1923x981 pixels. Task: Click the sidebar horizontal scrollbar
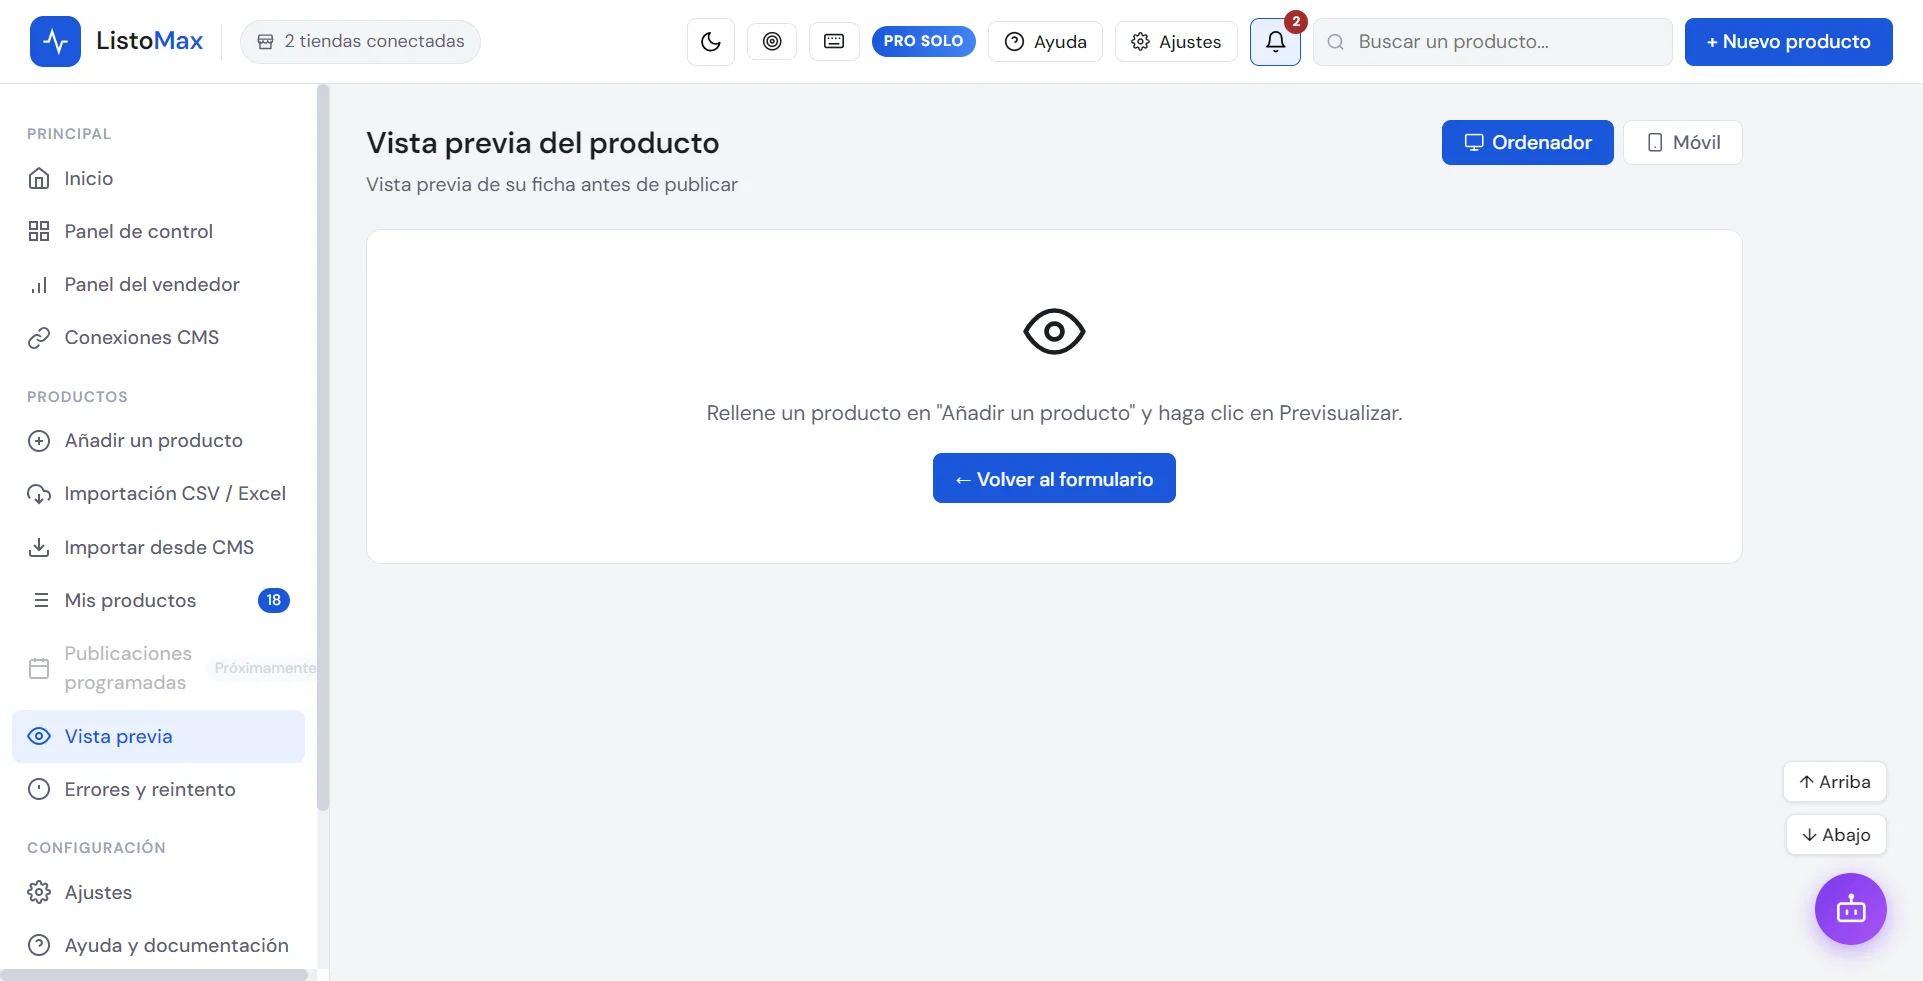pyautogui.click(x=154, y=975)
